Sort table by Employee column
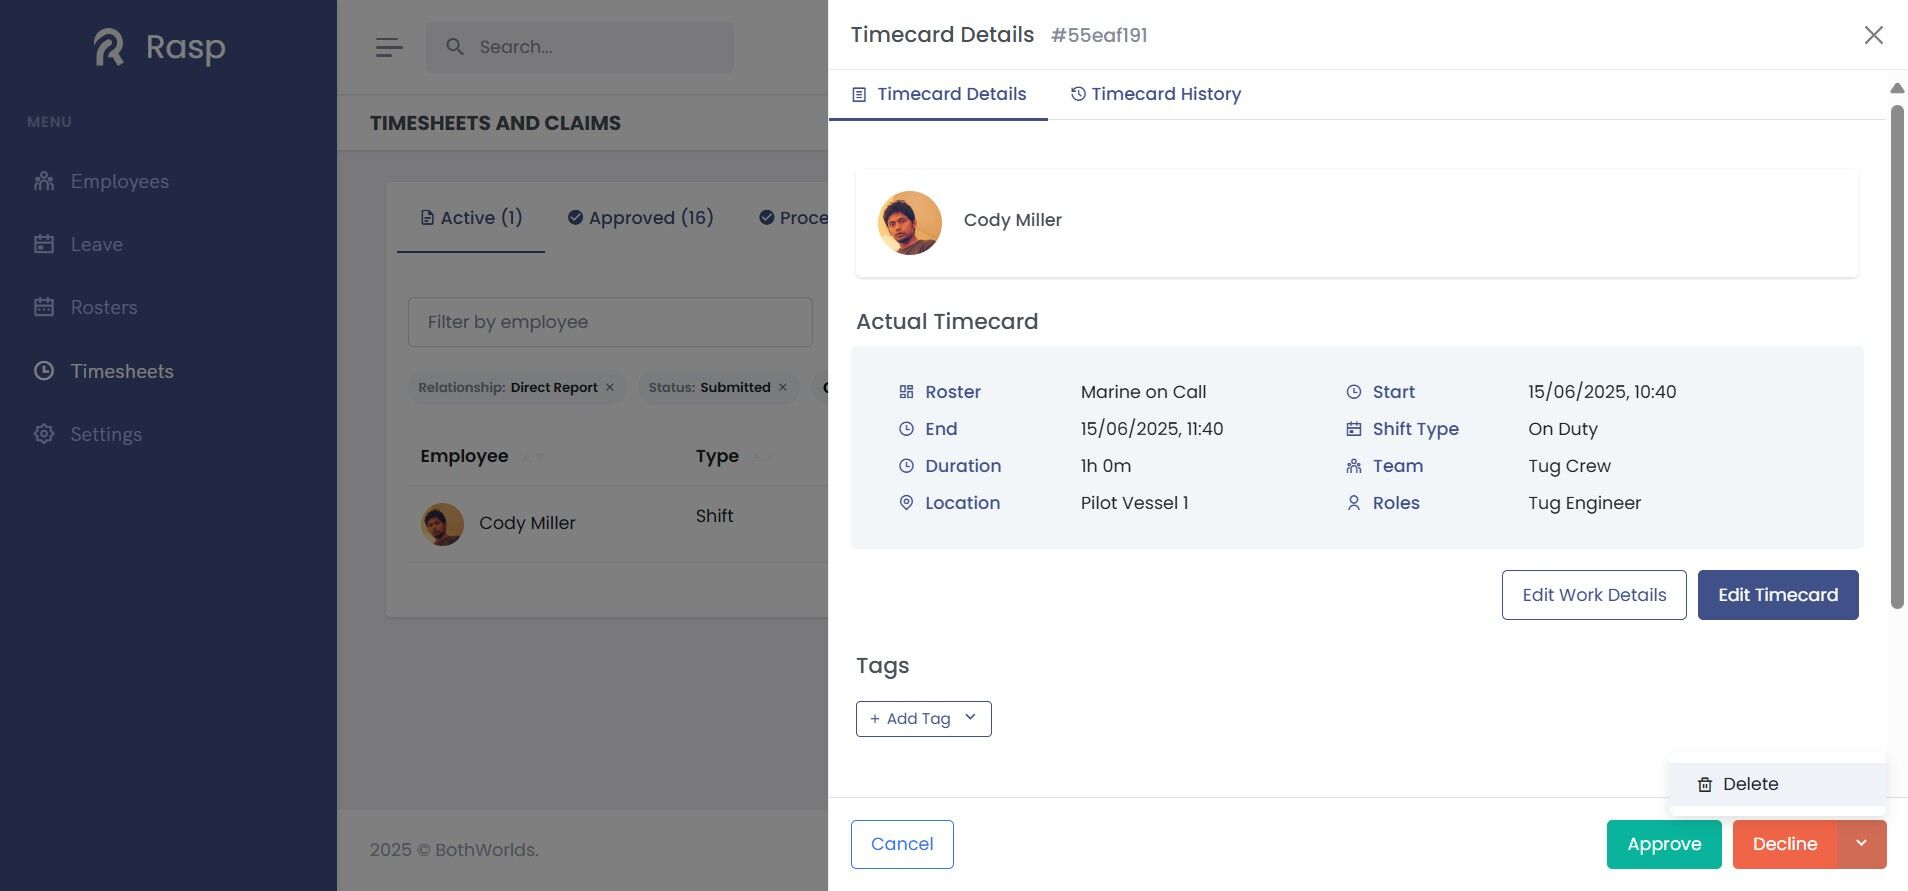This screenshot has width=1908, height=891. pyautogui.click(x=533, y=457)
